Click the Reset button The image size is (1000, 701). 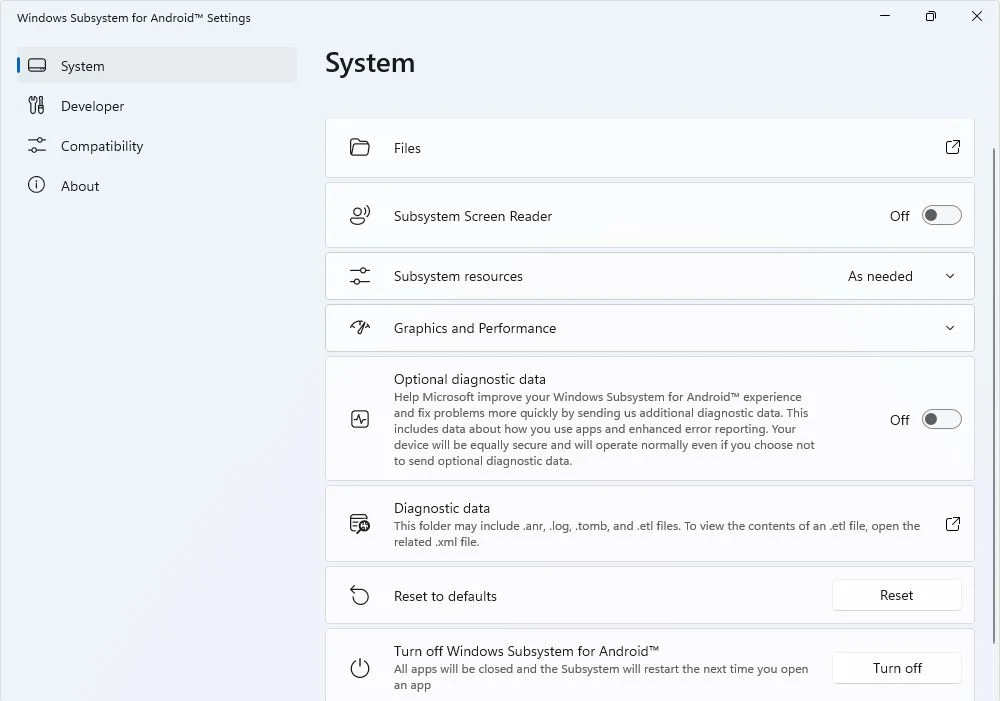click(x=896, y=595)
